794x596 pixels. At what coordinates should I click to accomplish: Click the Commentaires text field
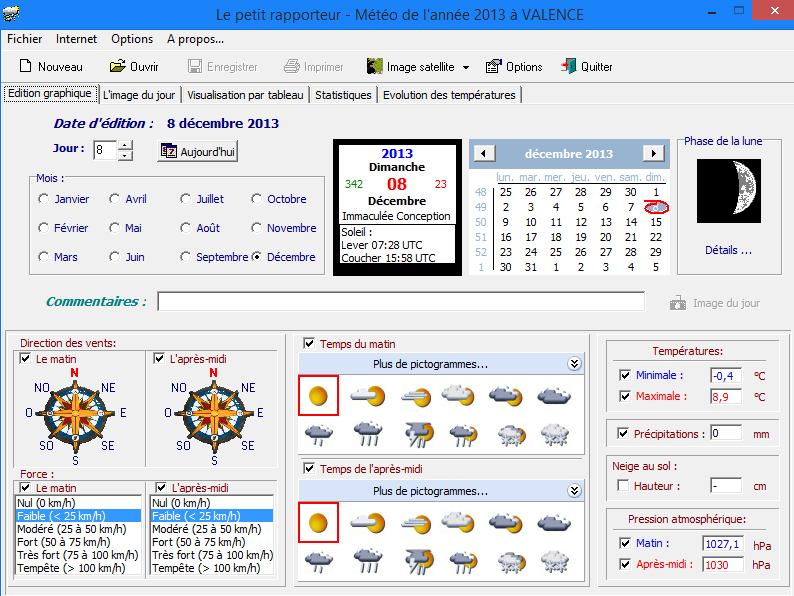coord(401,301)
